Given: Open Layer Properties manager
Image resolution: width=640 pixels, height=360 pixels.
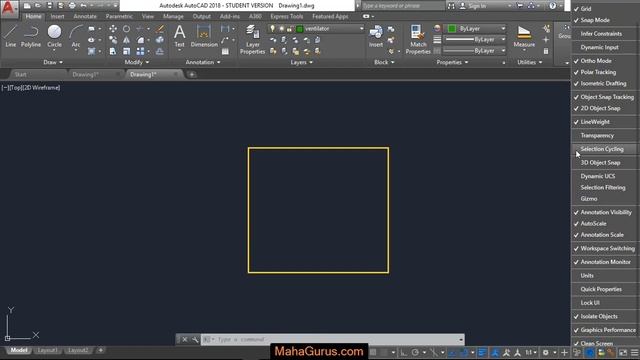Looking at the screenshot, I should pos(252,39).
